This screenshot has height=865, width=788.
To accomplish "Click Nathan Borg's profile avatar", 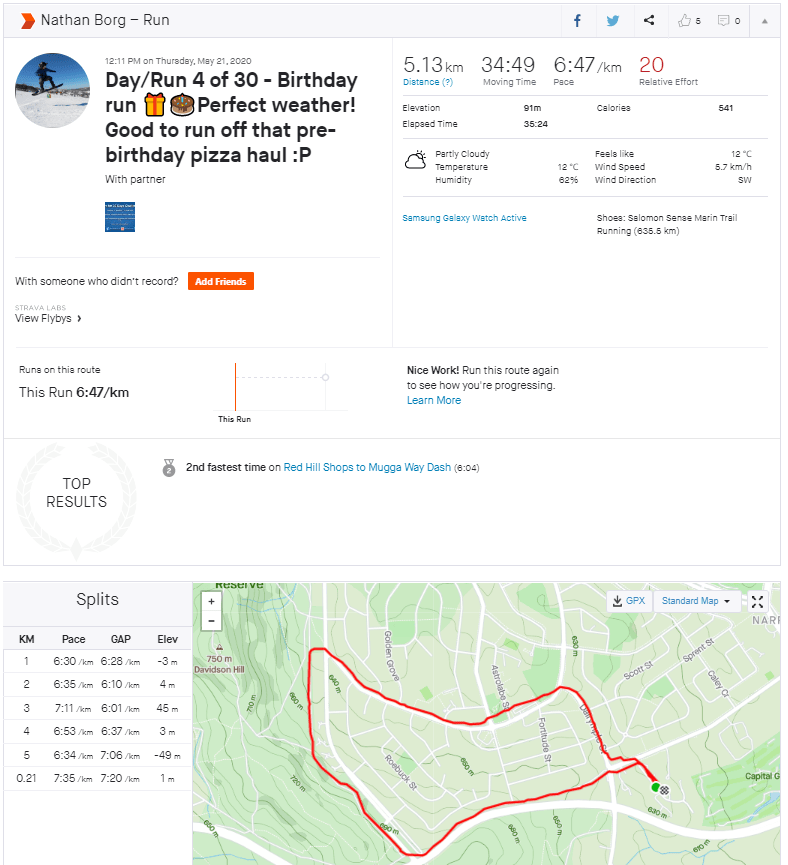I will pyautogui.click(x=53, y=91).
